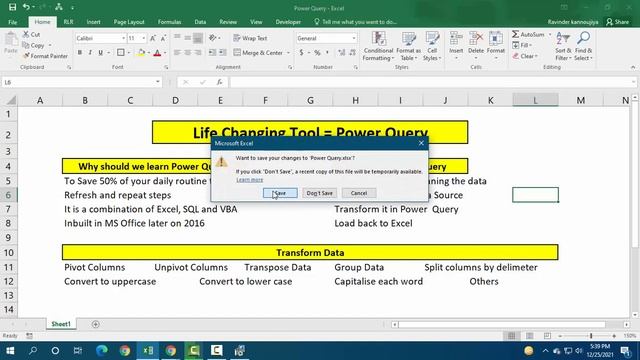This screenshot has width=640, height=360.
Task: Switch to the Developer tab
Action: pos(288,22)
